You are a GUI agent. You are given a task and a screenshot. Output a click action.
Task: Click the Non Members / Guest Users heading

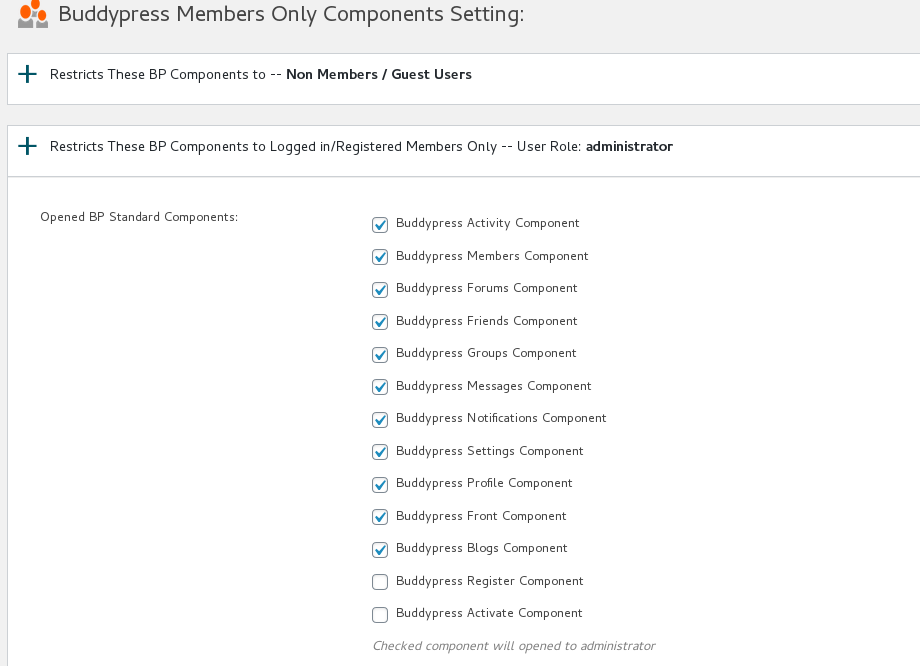point(378,74)
